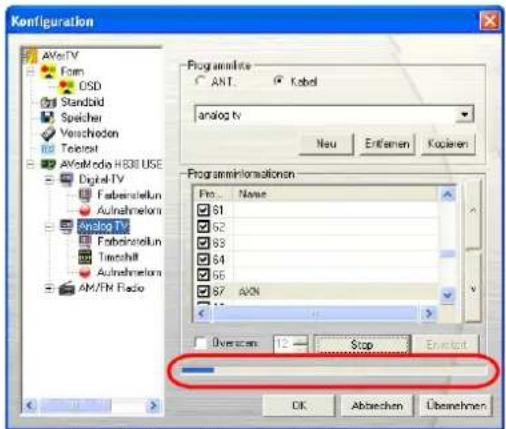Image resolution: width=506 pixels, height=429 pixels.
Task: Click the Standbild camera icon
Action: (48, 102)
